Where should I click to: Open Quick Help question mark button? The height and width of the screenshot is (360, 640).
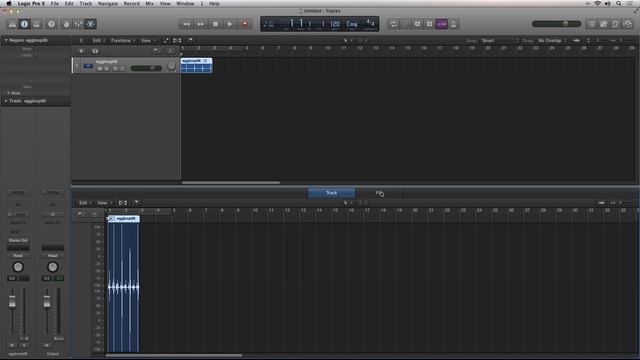coord(51,24)
